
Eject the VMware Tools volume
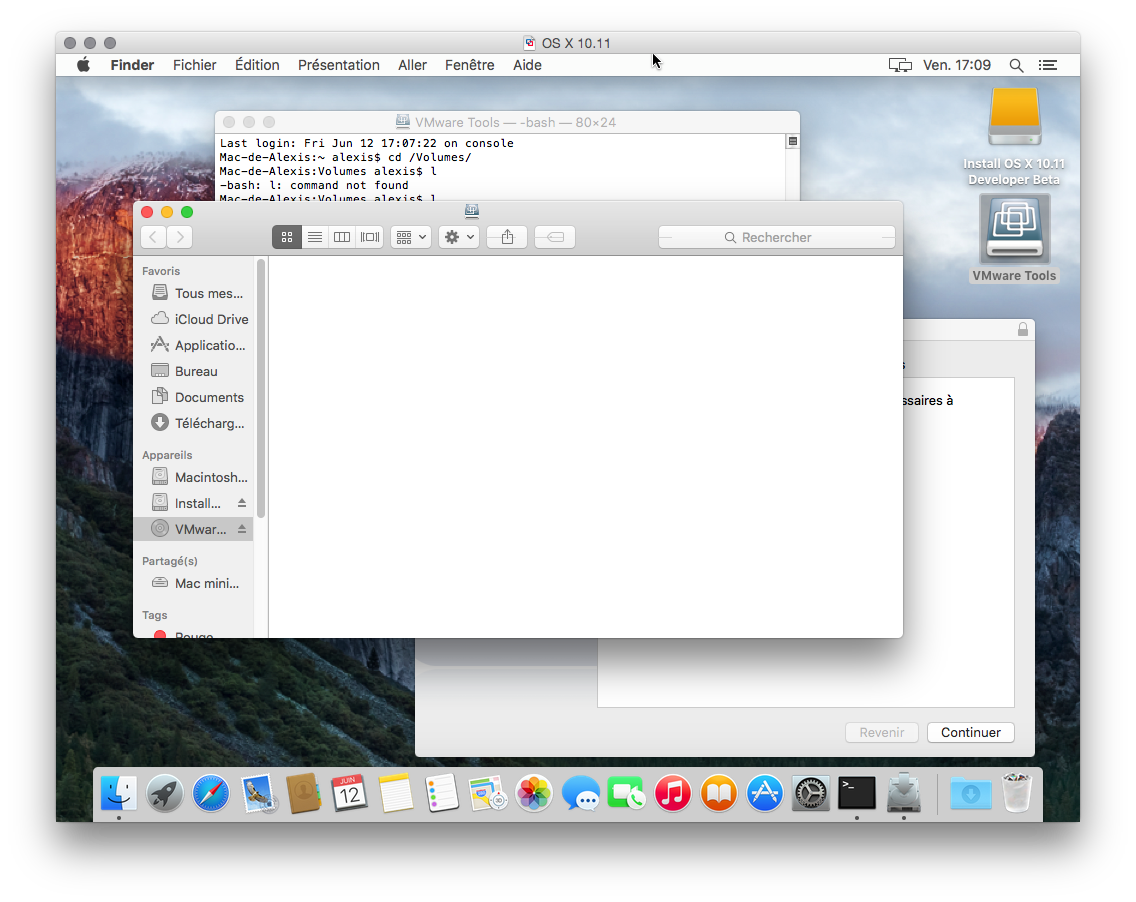pyautogui.click(x=242, y=529)
